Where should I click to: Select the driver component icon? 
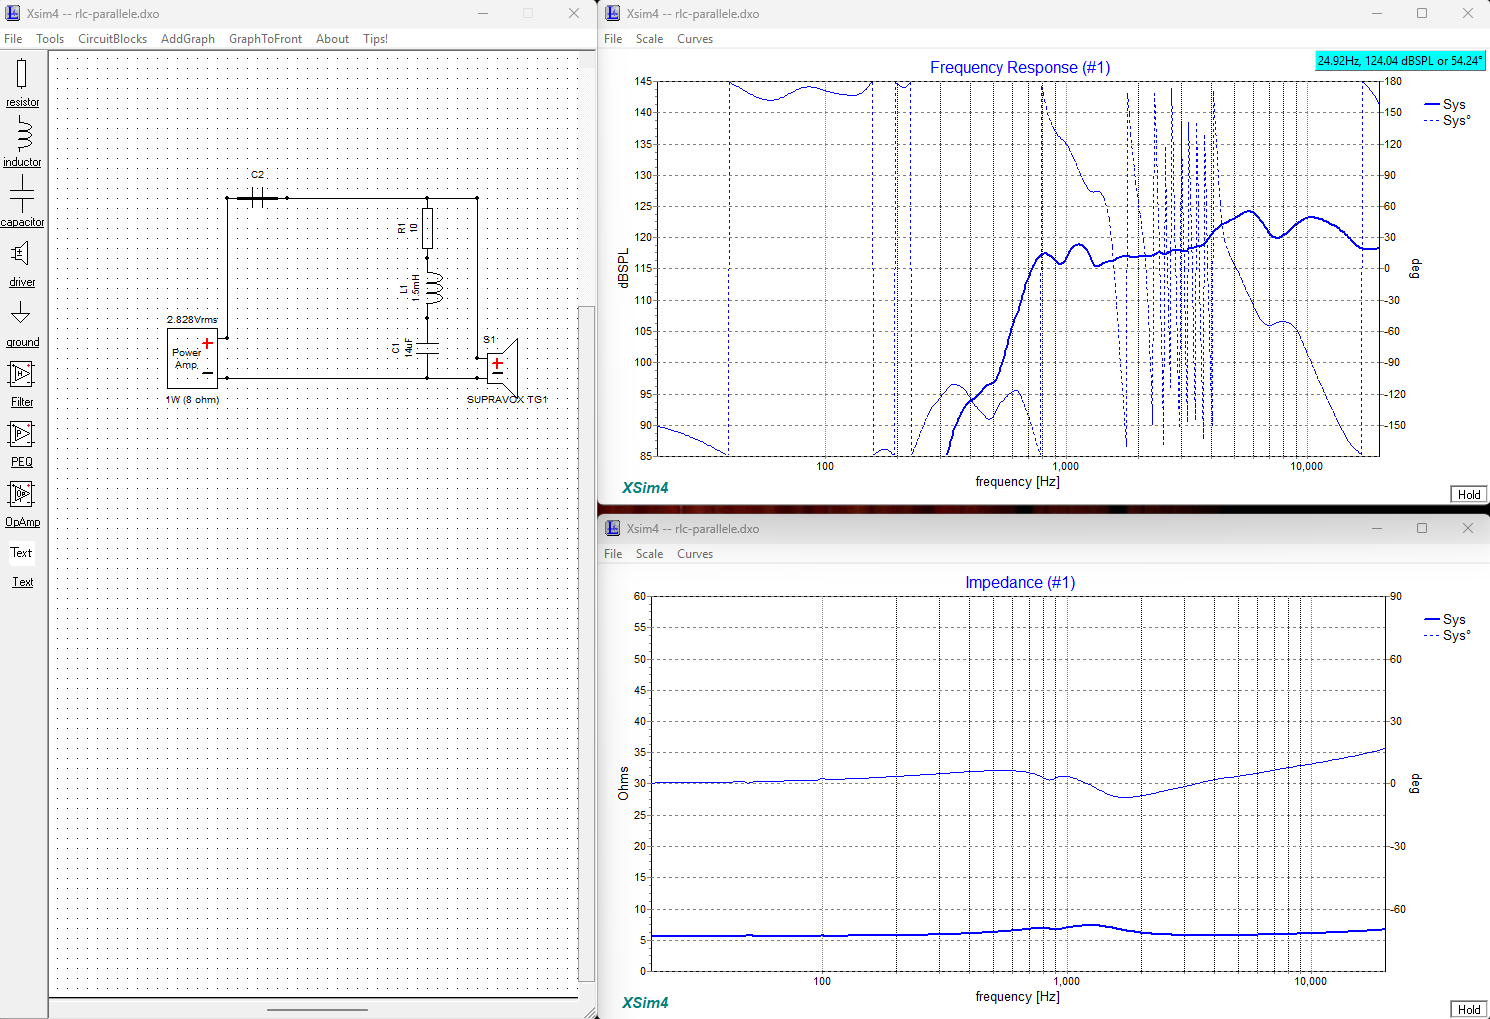coord(22,262)
